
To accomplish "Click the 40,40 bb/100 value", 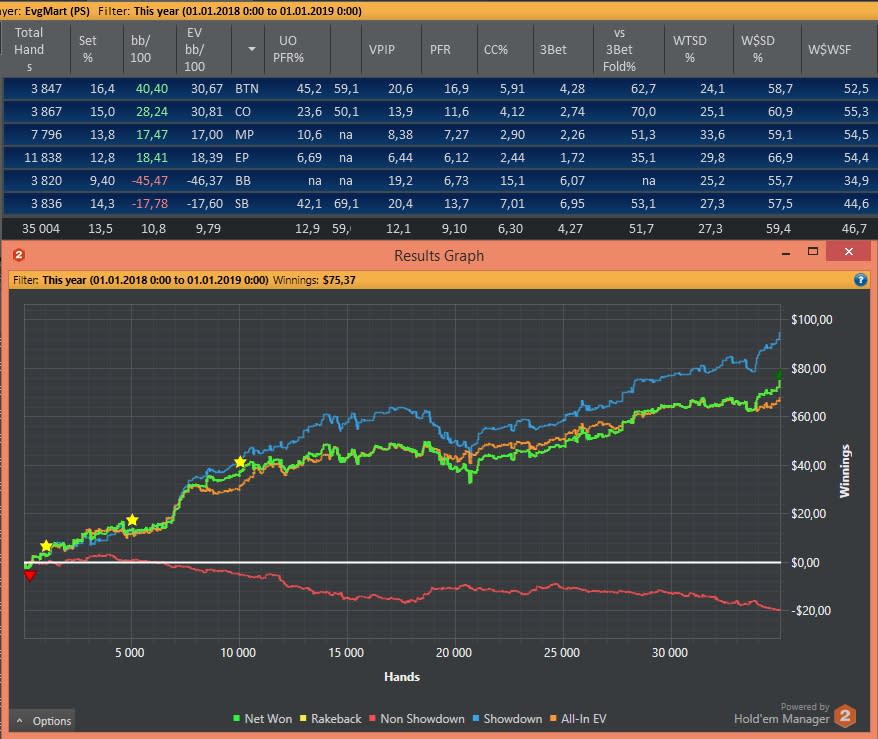I will [151, 88].
